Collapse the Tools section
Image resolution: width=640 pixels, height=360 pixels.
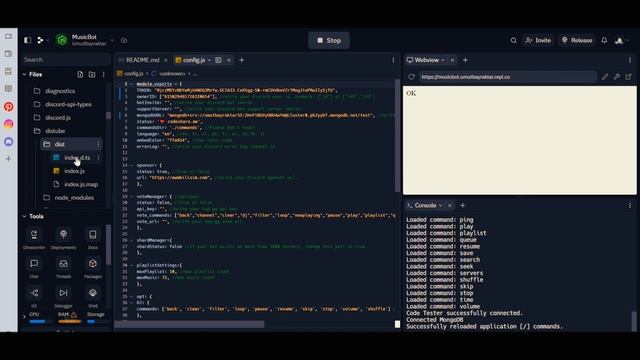coord(24,216)
